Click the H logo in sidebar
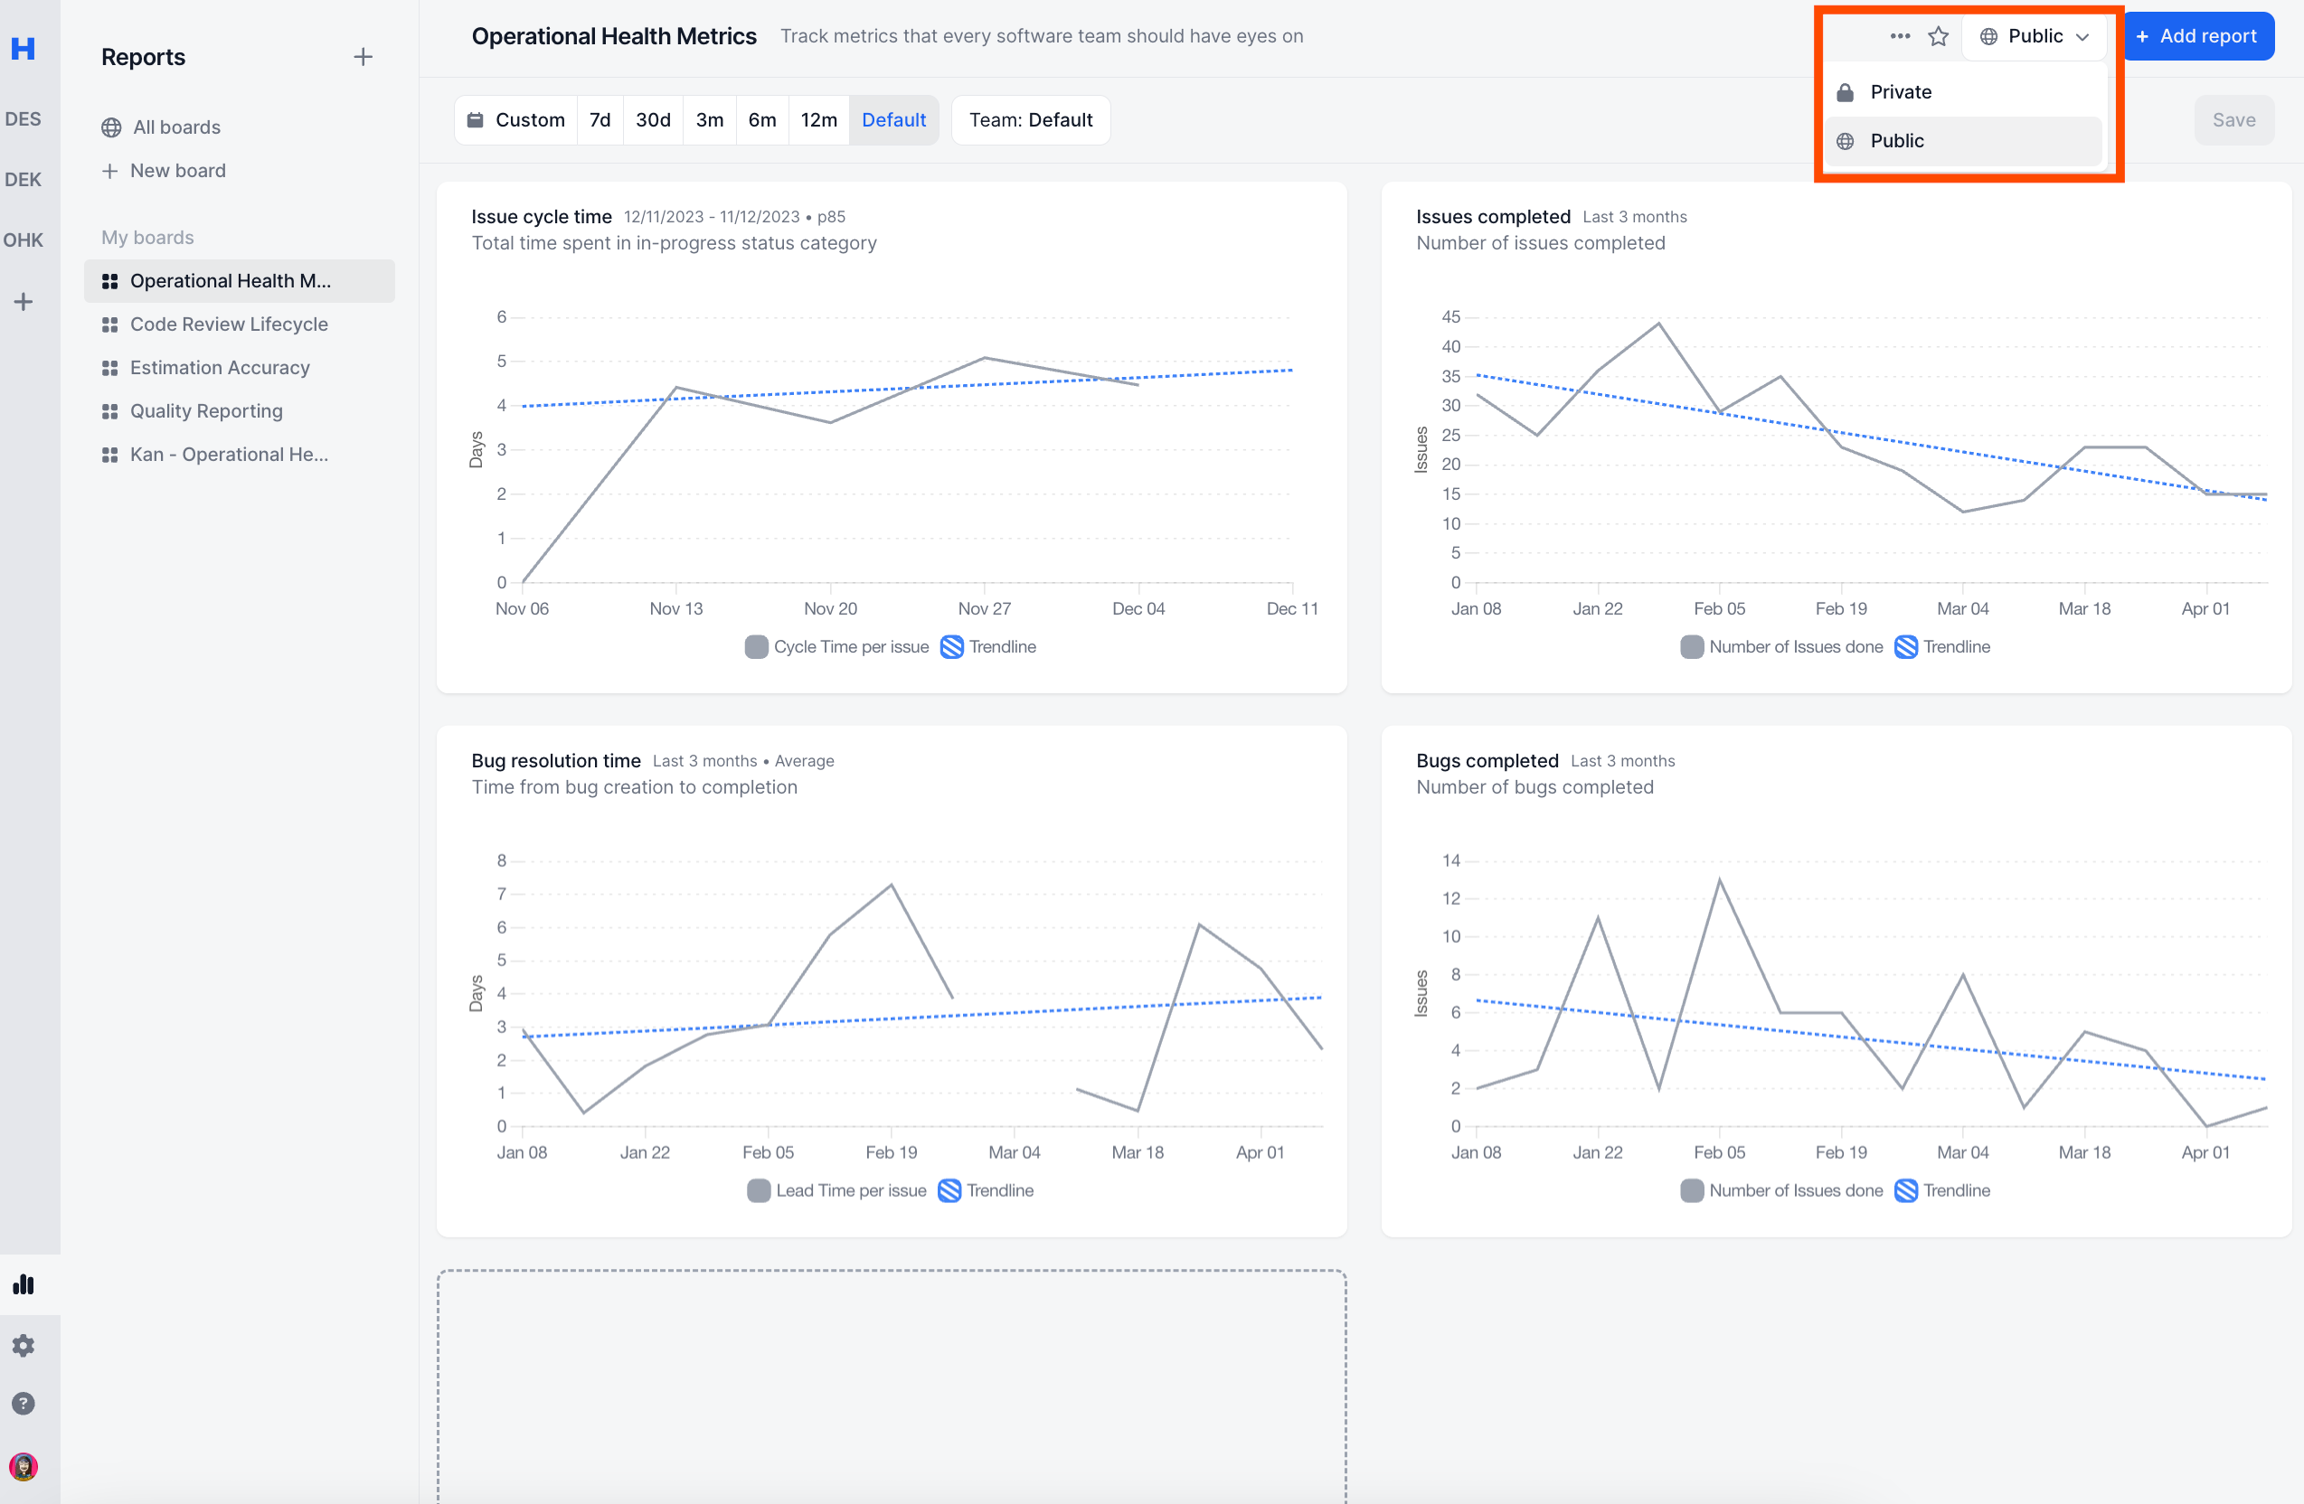This screenshot has width=2304, height=1504. (x=24, y=48)
